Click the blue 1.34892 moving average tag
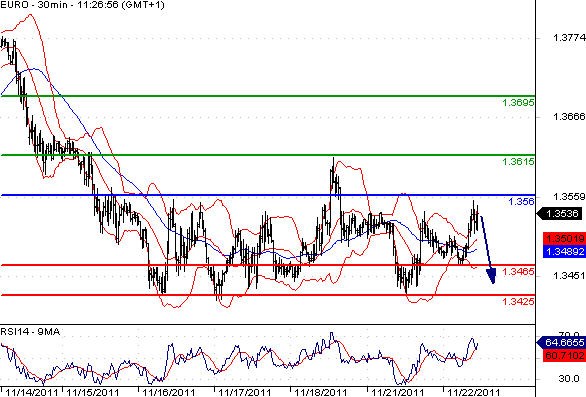 click(564, 251)
